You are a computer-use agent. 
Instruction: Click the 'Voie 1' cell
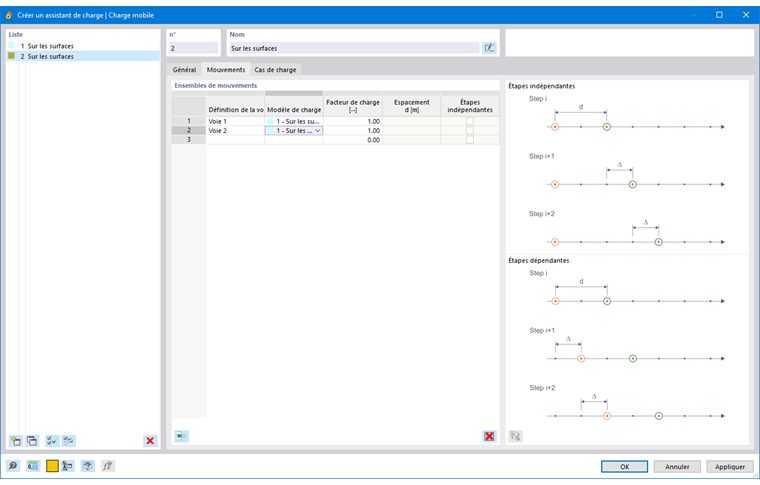tap(235, 121)
